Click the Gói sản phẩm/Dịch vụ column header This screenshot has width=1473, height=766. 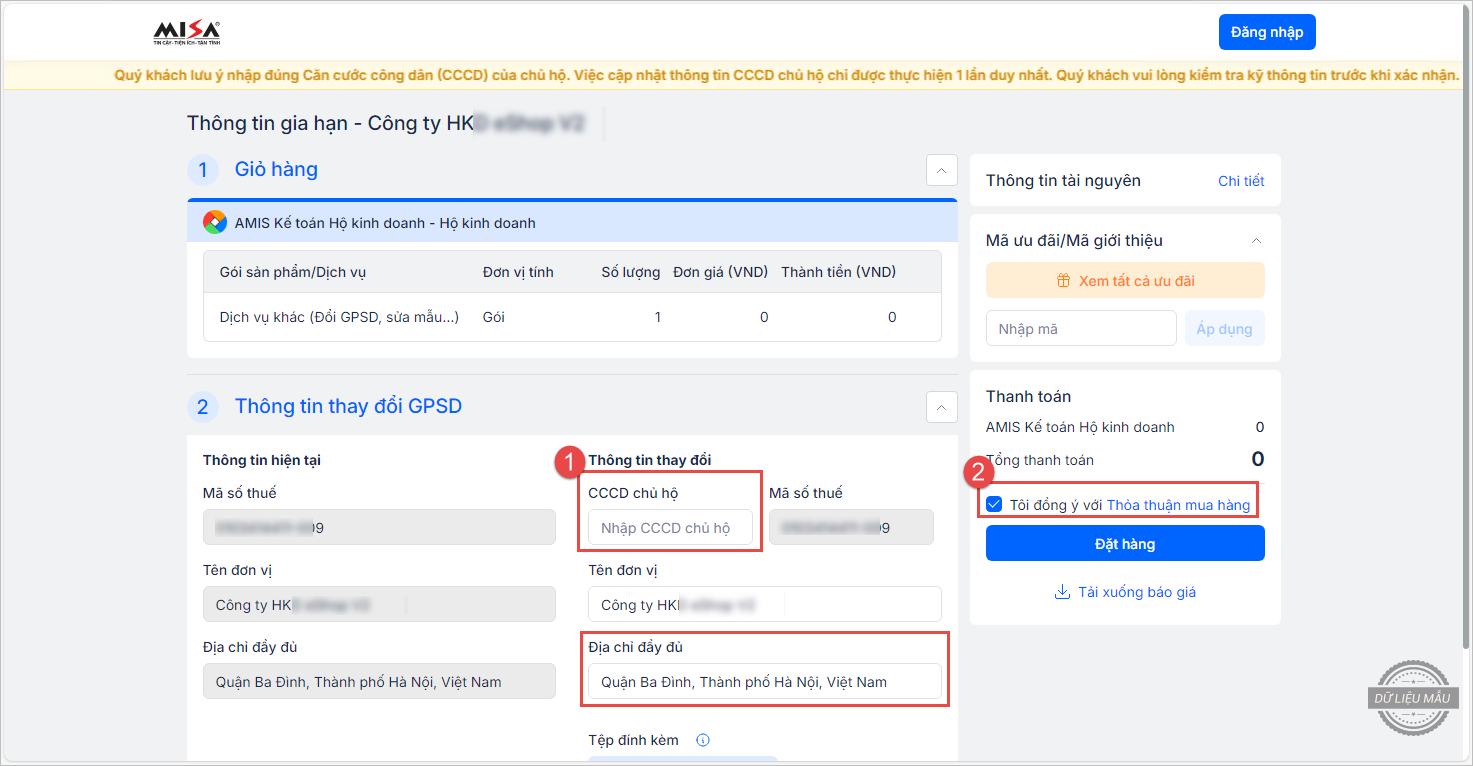pyautogui.click(x=293, y=272)
